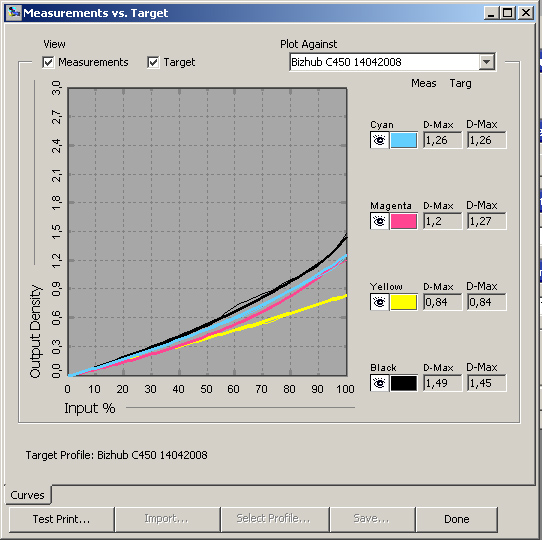
Task: Click the Cyan color swatch
Action: pos(403,140)
